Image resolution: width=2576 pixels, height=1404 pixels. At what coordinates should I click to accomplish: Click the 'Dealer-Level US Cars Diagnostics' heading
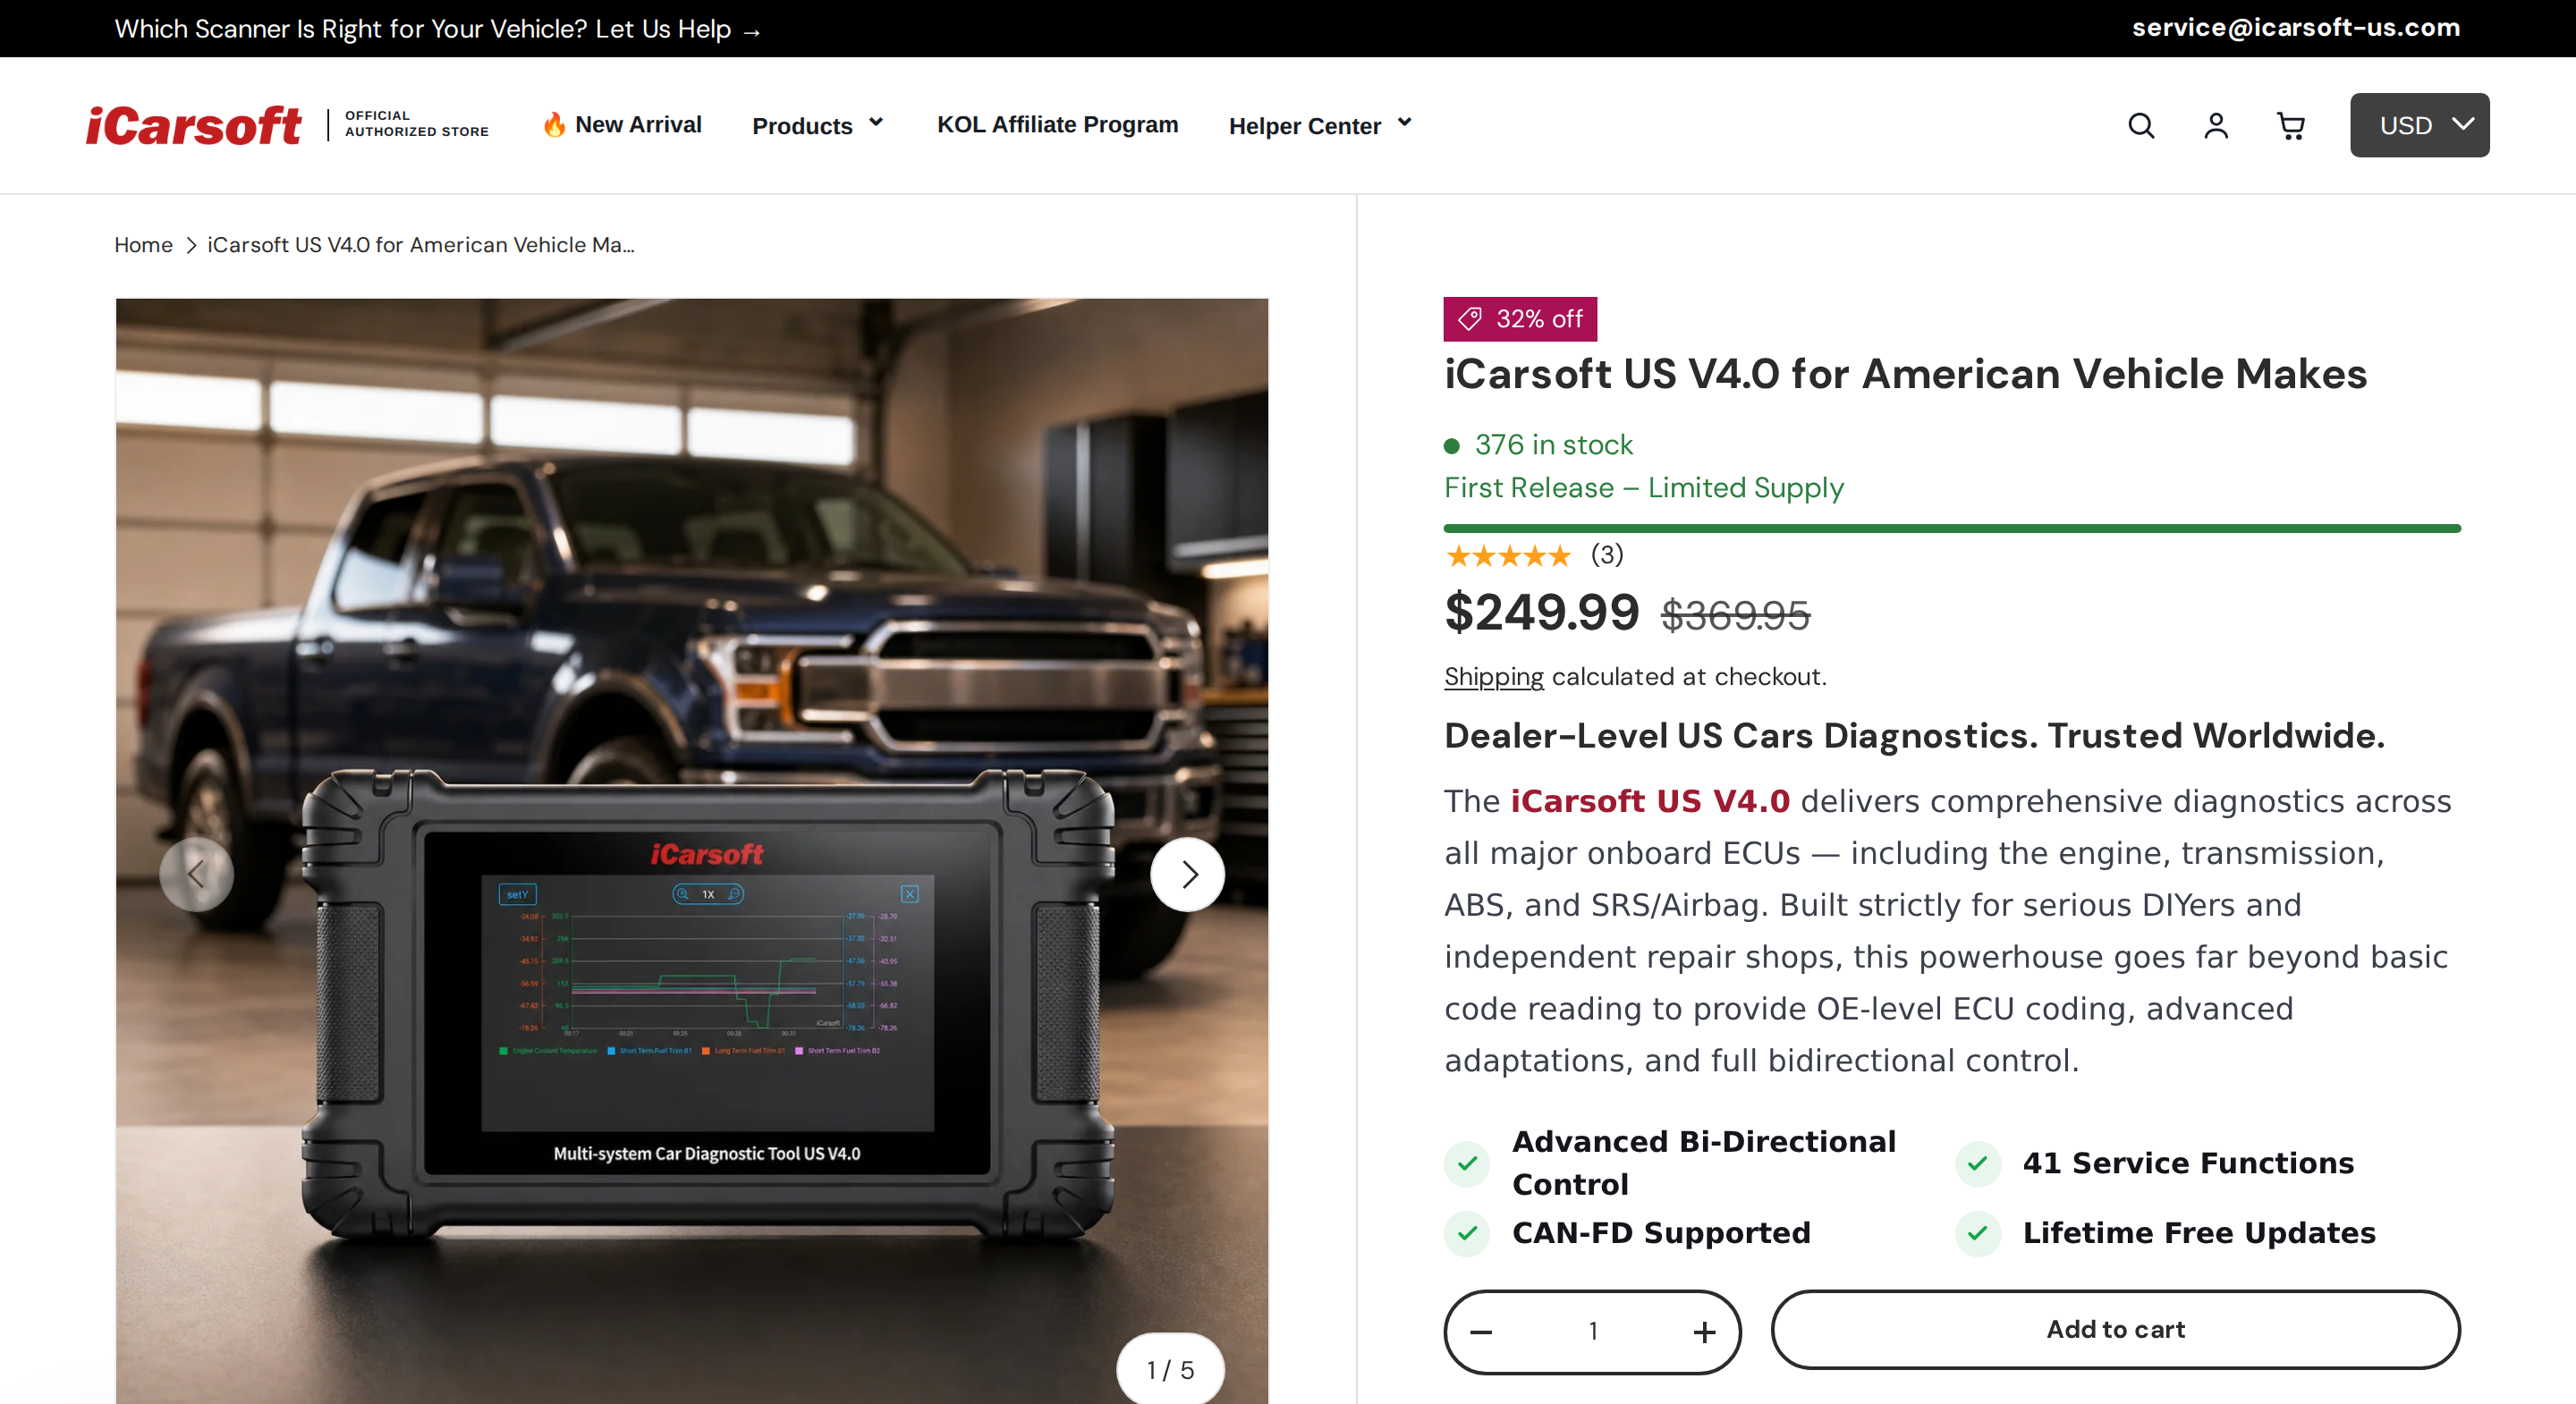point(1914,736)
